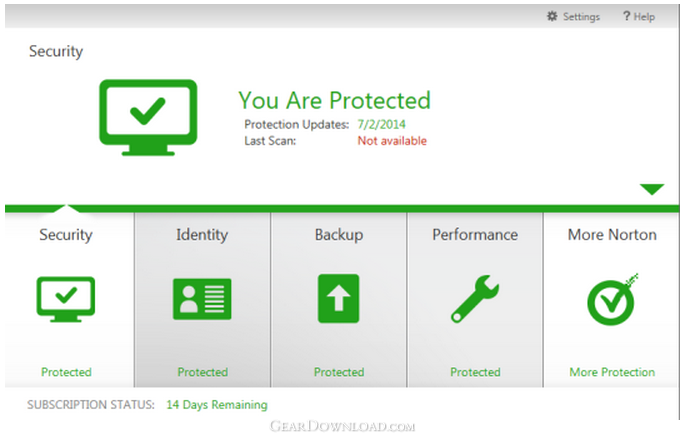
Task: Open the More Norton tab
Action: coord(612,235)
